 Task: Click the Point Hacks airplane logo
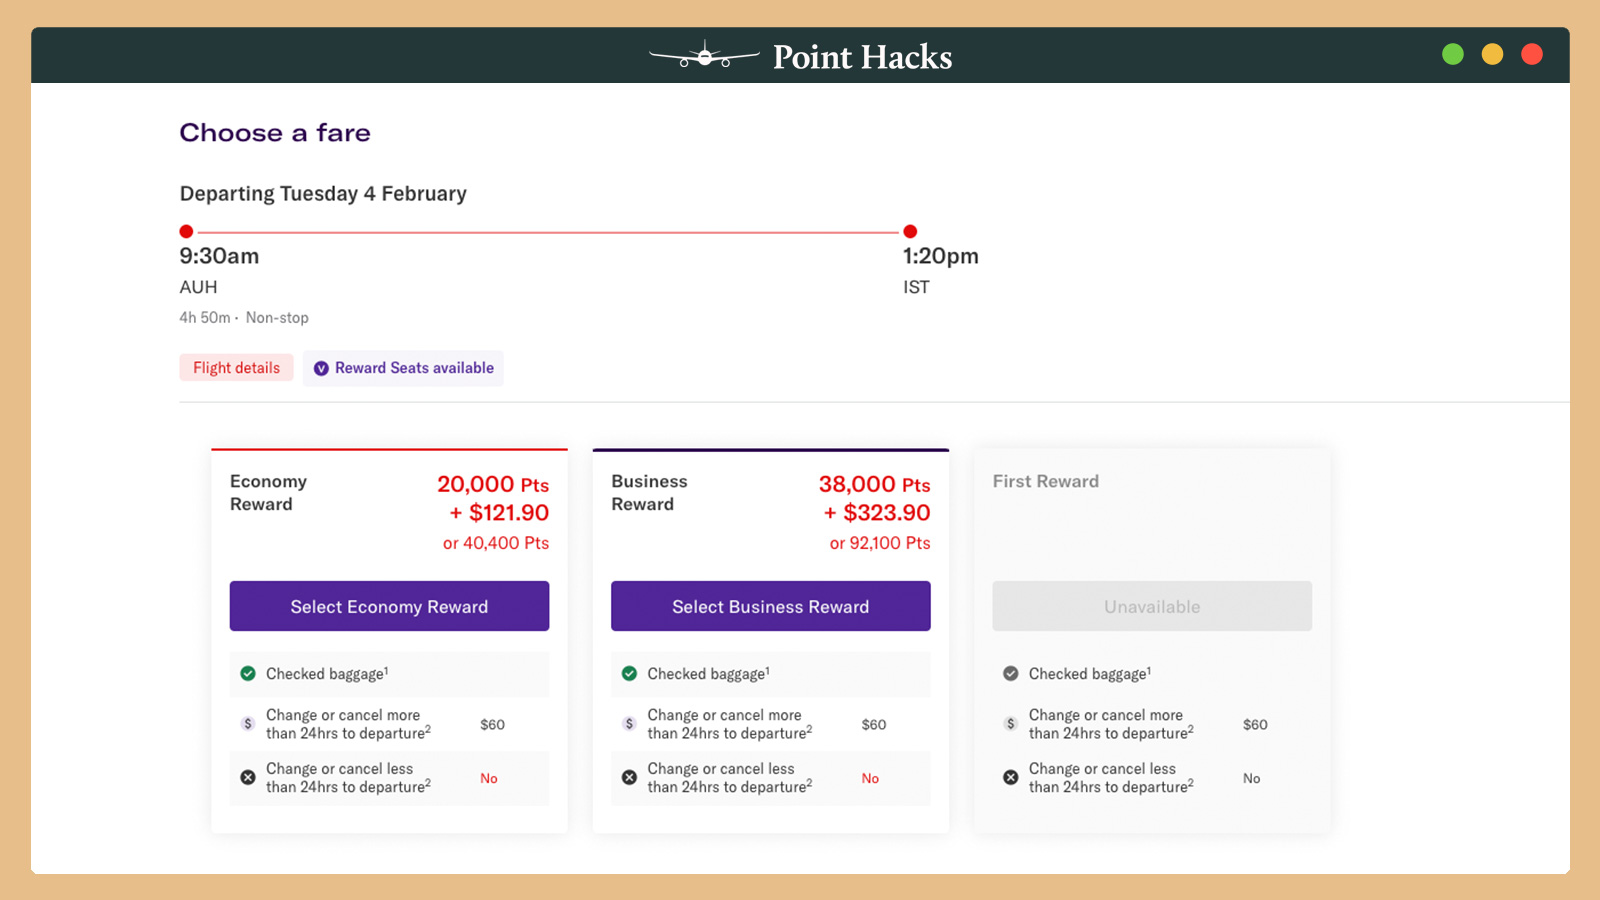[x=704, y=55]
